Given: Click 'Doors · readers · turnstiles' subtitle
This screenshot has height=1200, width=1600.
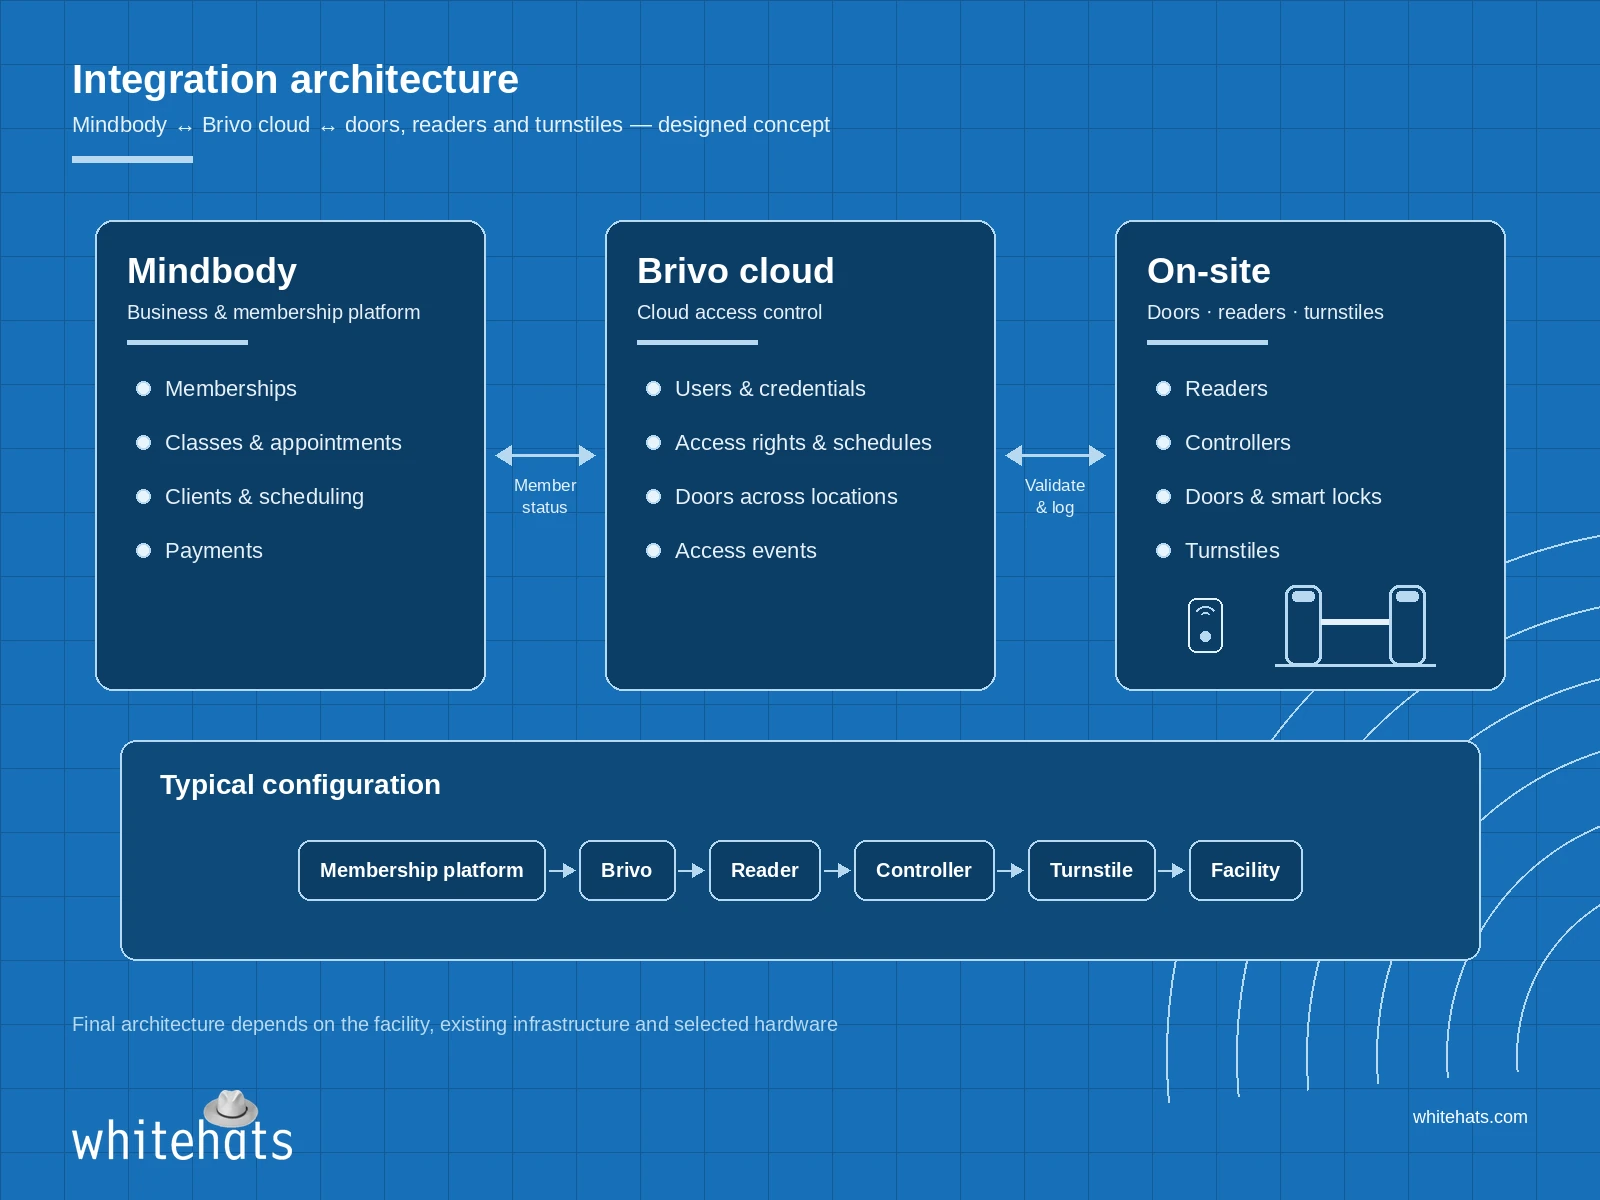Looking at the screenshot, I should (1265, 312).
